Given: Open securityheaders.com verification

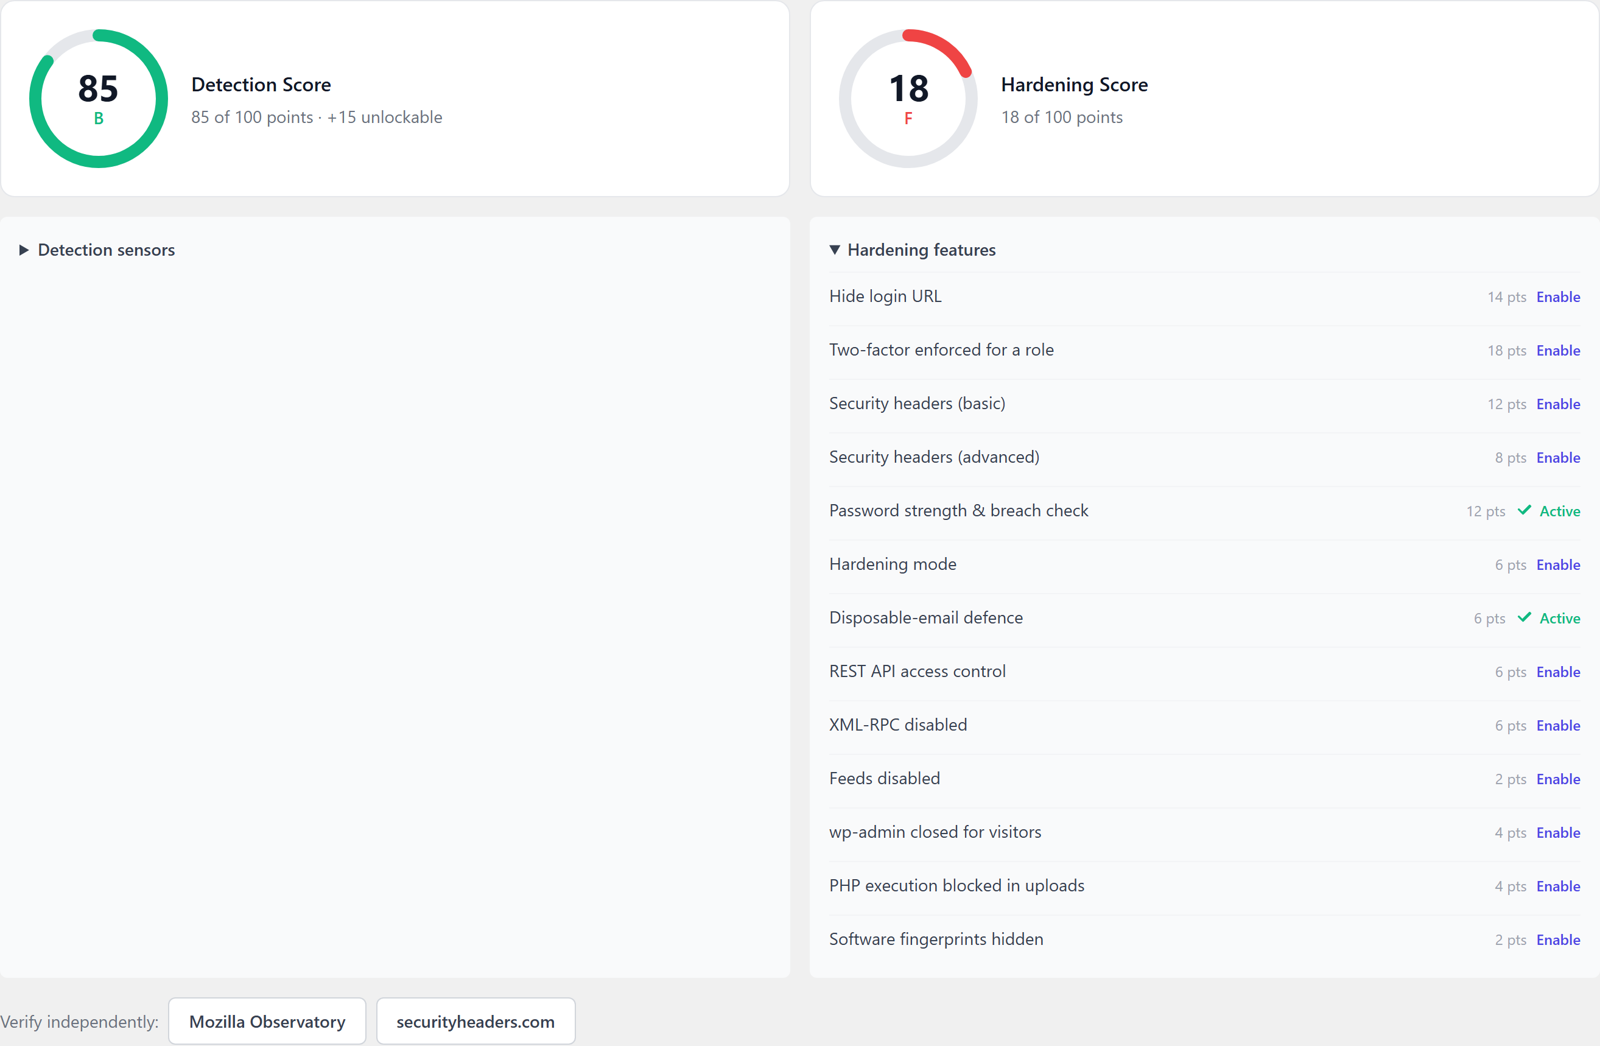Looking at the screenshot, I should point(476,1021).
